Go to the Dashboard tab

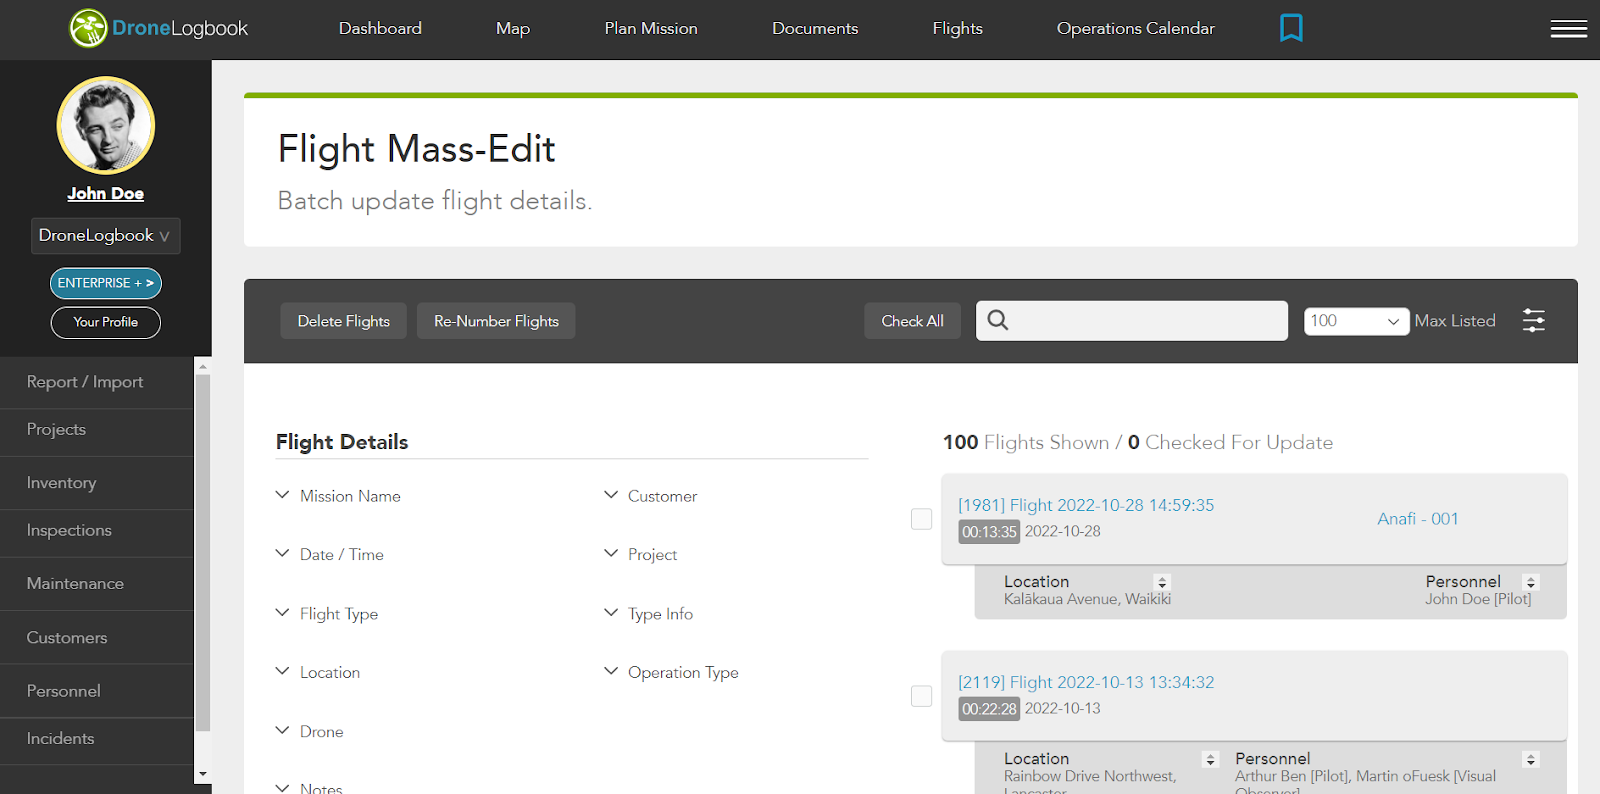[x=380, y=28]
